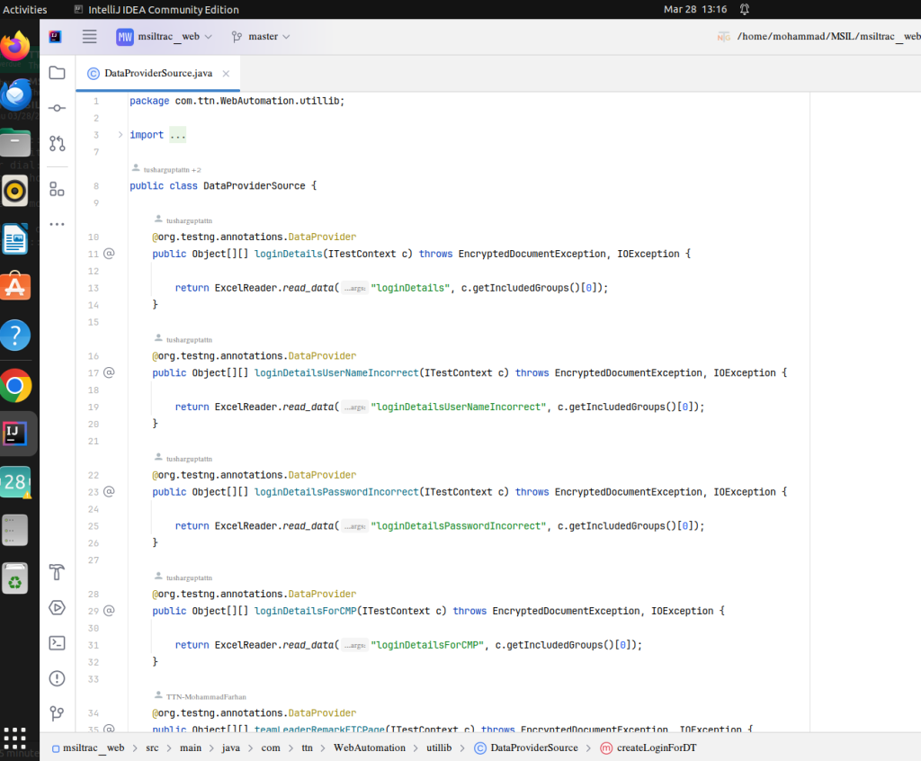Open the Project tool window folder icon
921x761 pixels.
pyautogui.click(x=57, y=72)
